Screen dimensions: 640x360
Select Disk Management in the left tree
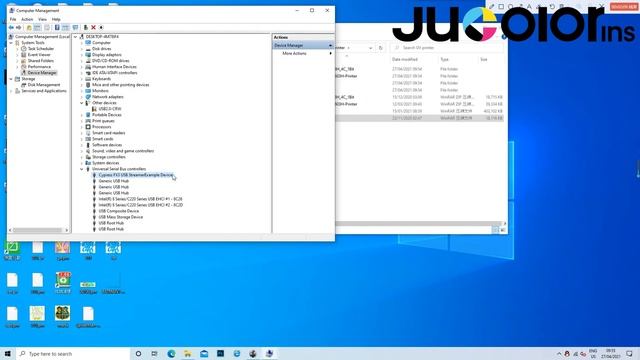pyautogui.click(x=44, y=85)
